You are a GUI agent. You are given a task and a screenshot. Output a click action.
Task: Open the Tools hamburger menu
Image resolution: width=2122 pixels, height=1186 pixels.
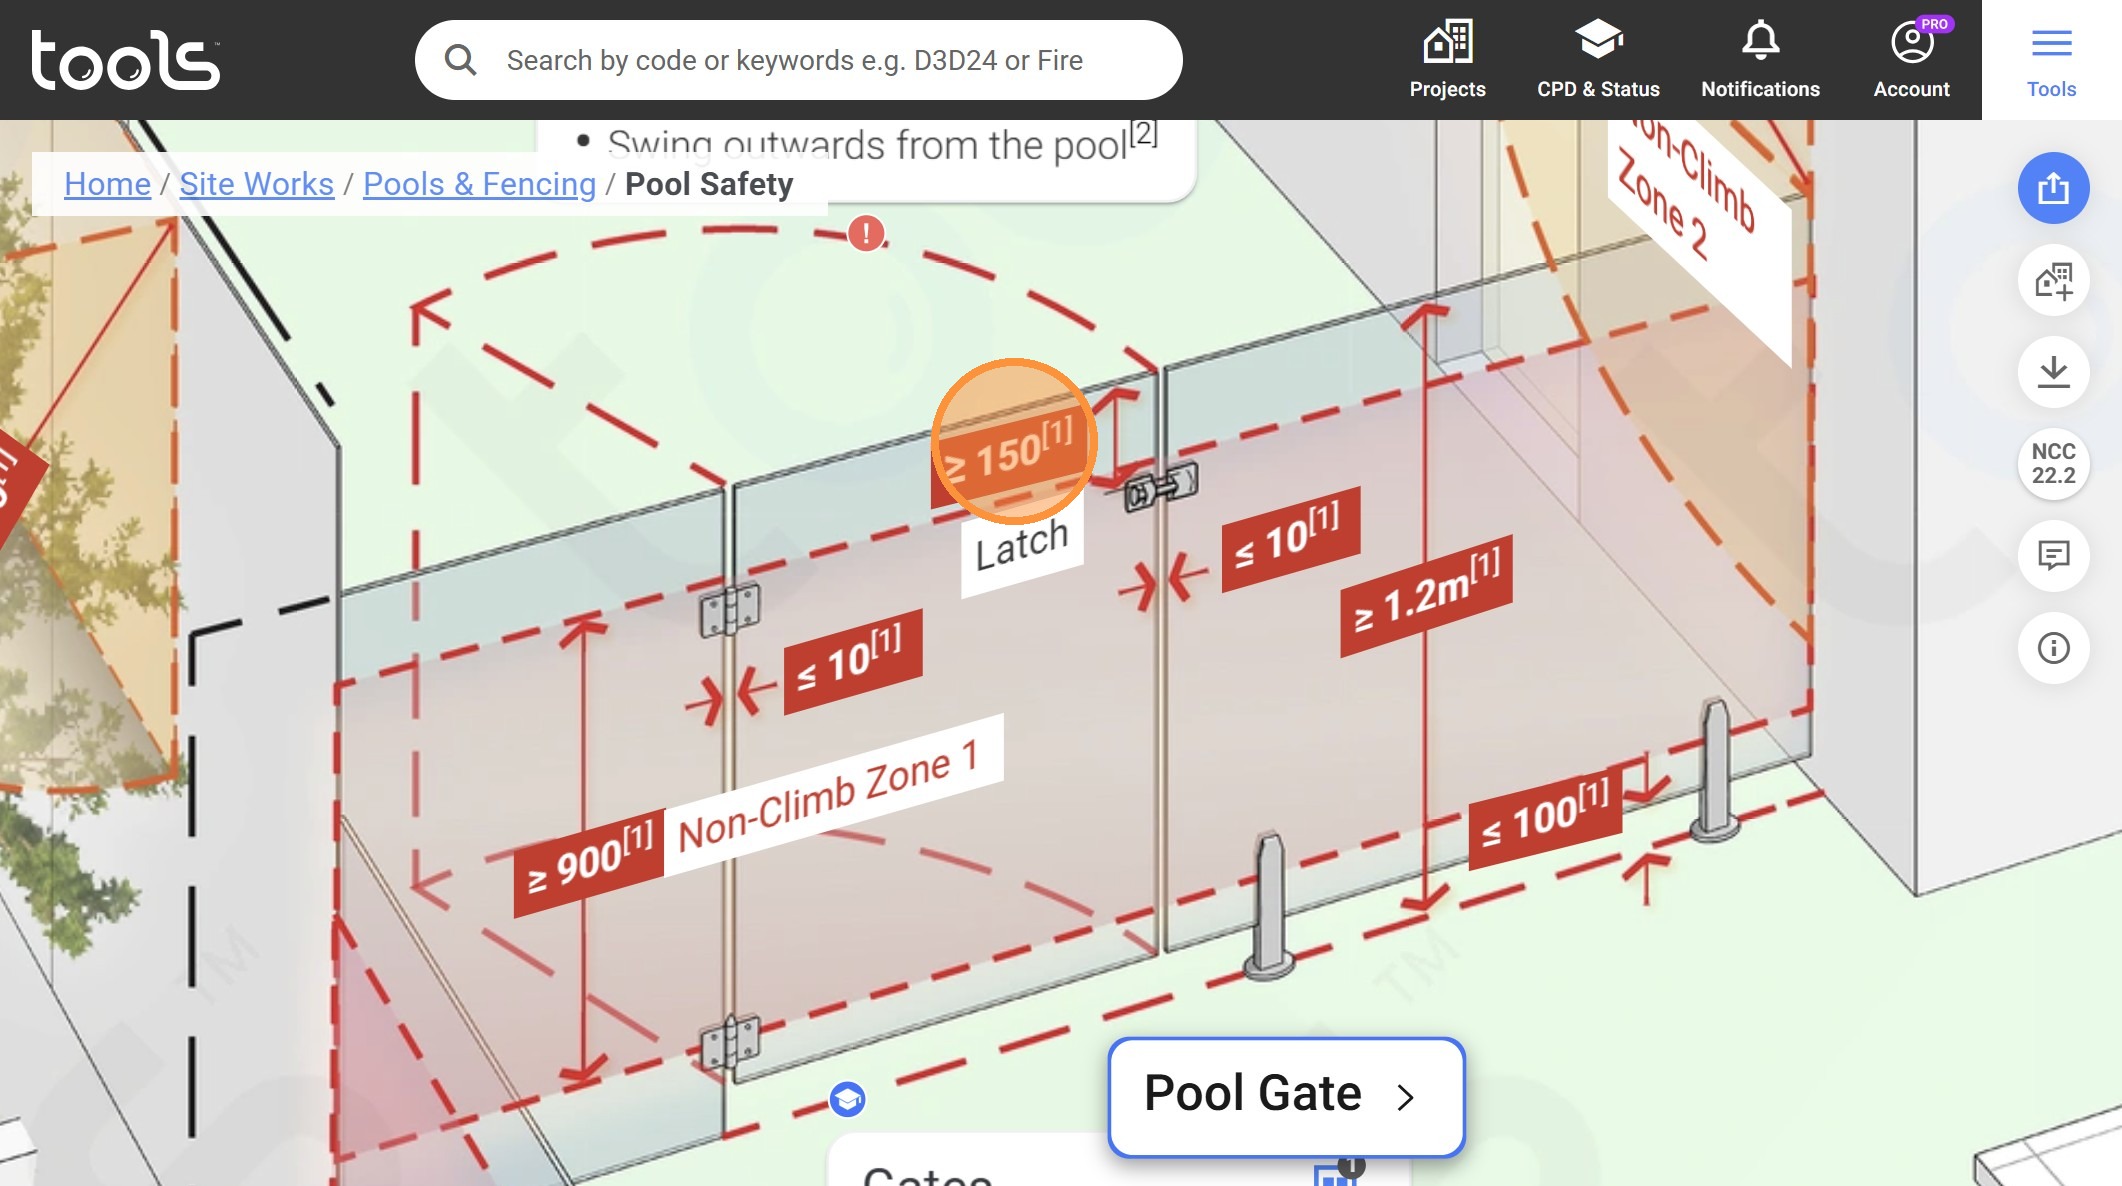point(2051,60)
